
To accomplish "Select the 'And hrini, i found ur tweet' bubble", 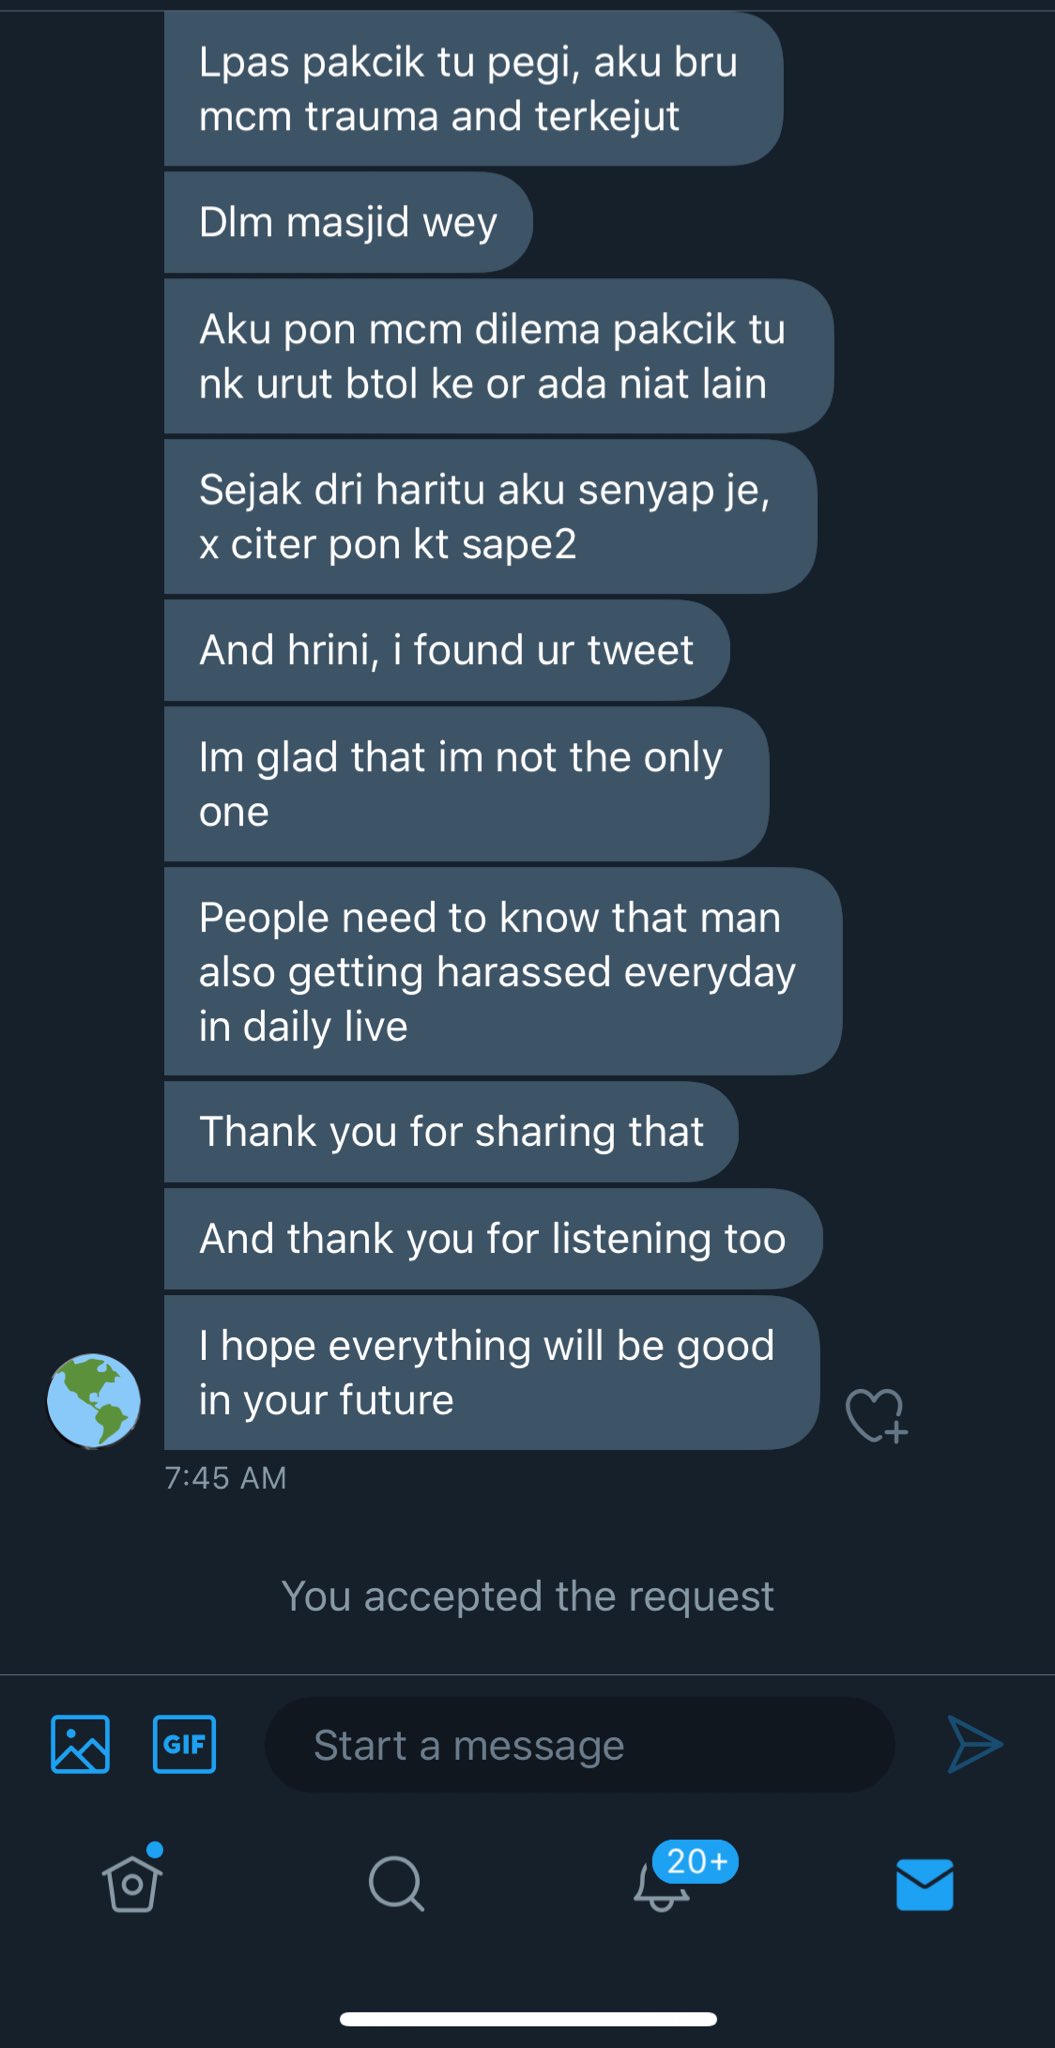I will pyautogui.click(x=446, y=650).
